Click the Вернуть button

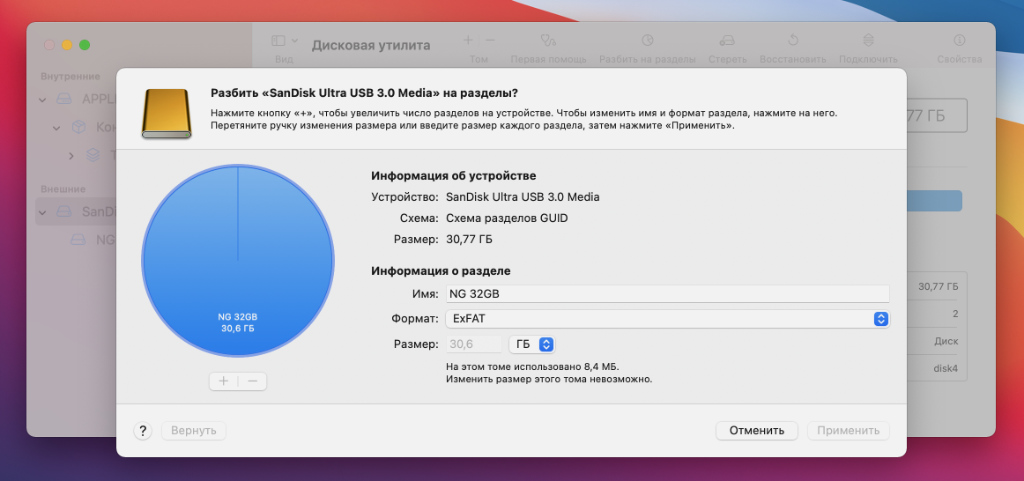(193, 431)
